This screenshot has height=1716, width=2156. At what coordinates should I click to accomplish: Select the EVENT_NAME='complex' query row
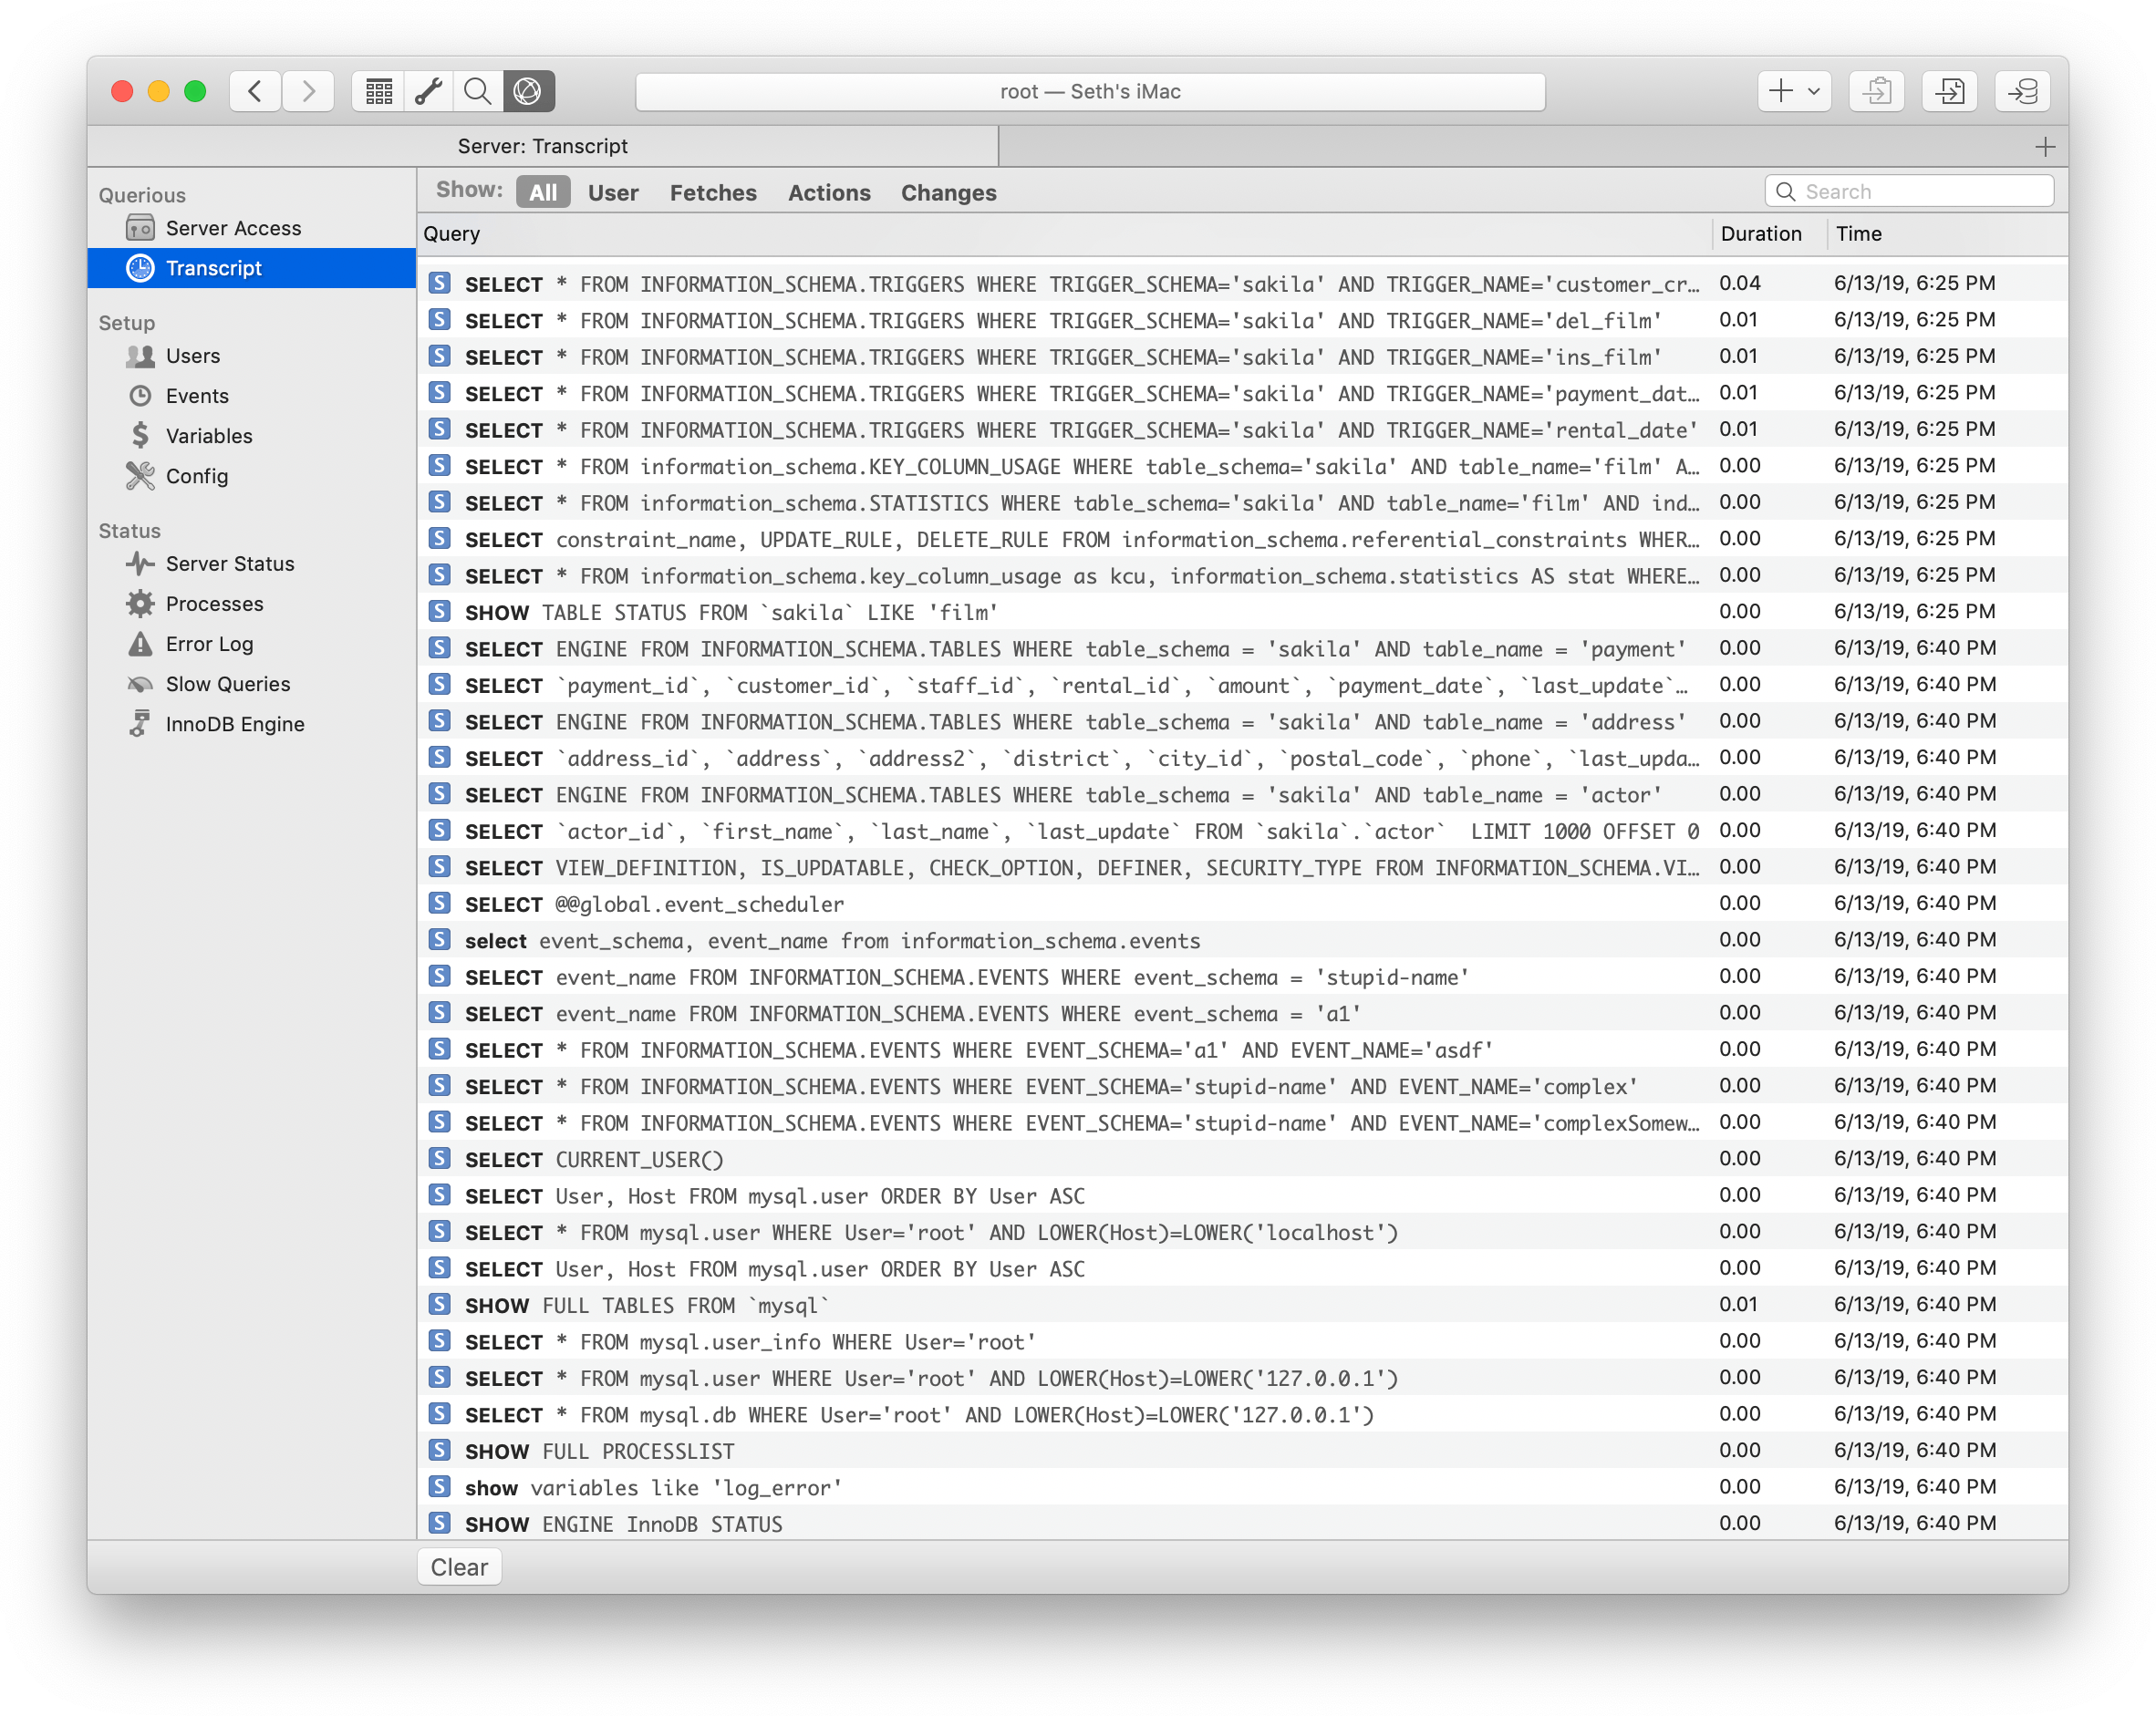(x=1242, y=1086)
